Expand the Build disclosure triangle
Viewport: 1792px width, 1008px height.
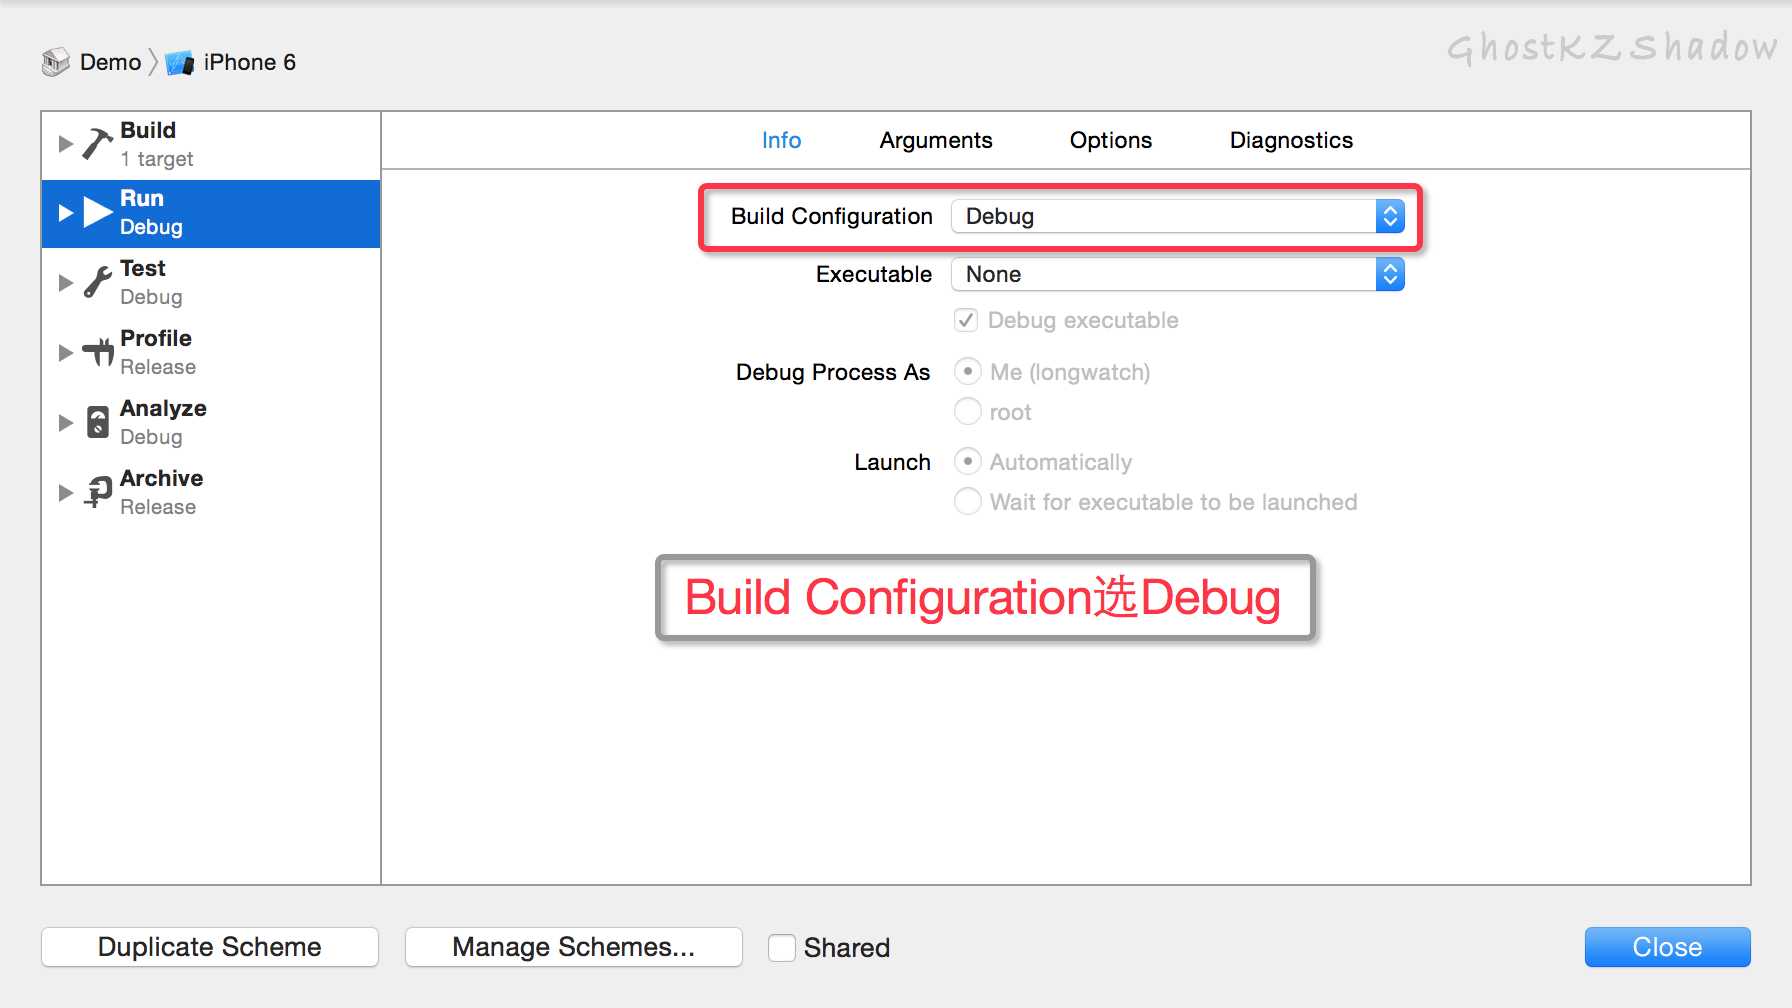click(x=66, y=143)
